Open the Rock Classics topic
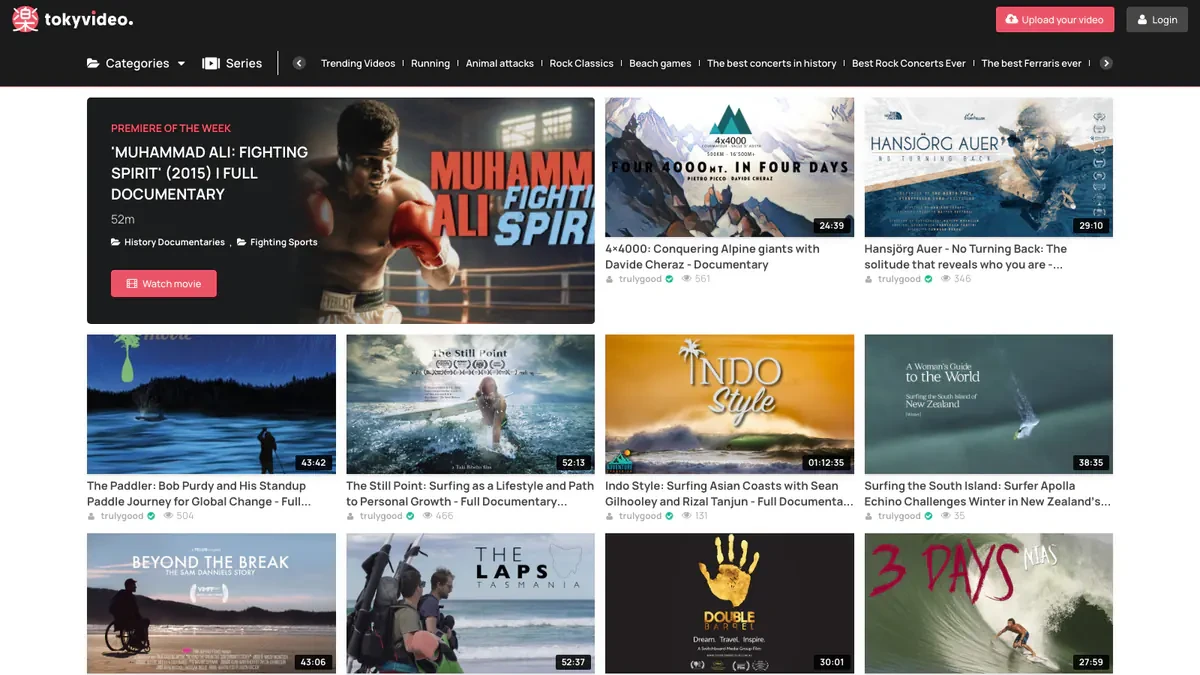The image size is (1200, 675). (581, 63)
